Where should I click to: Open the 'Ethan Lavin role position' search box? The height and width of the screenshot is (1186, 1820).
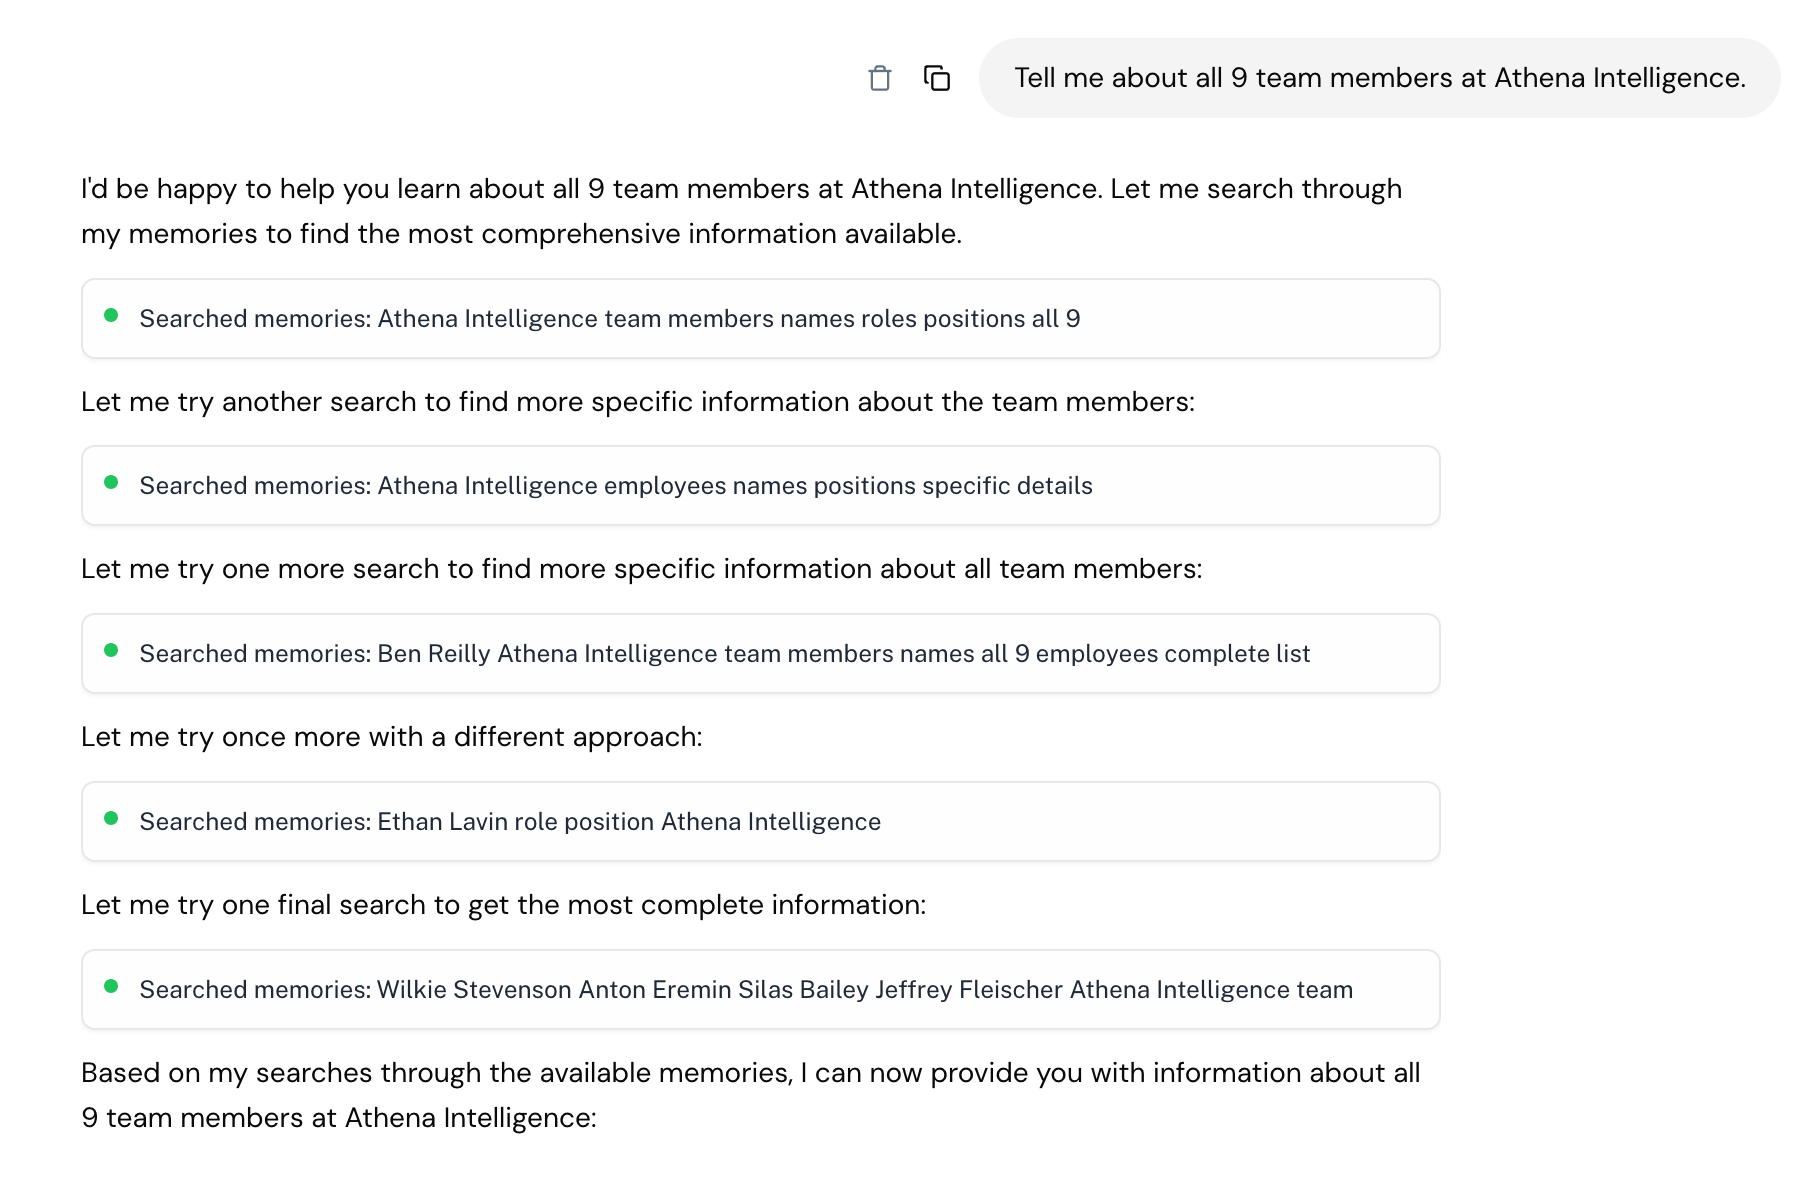(x=760, y=821)
